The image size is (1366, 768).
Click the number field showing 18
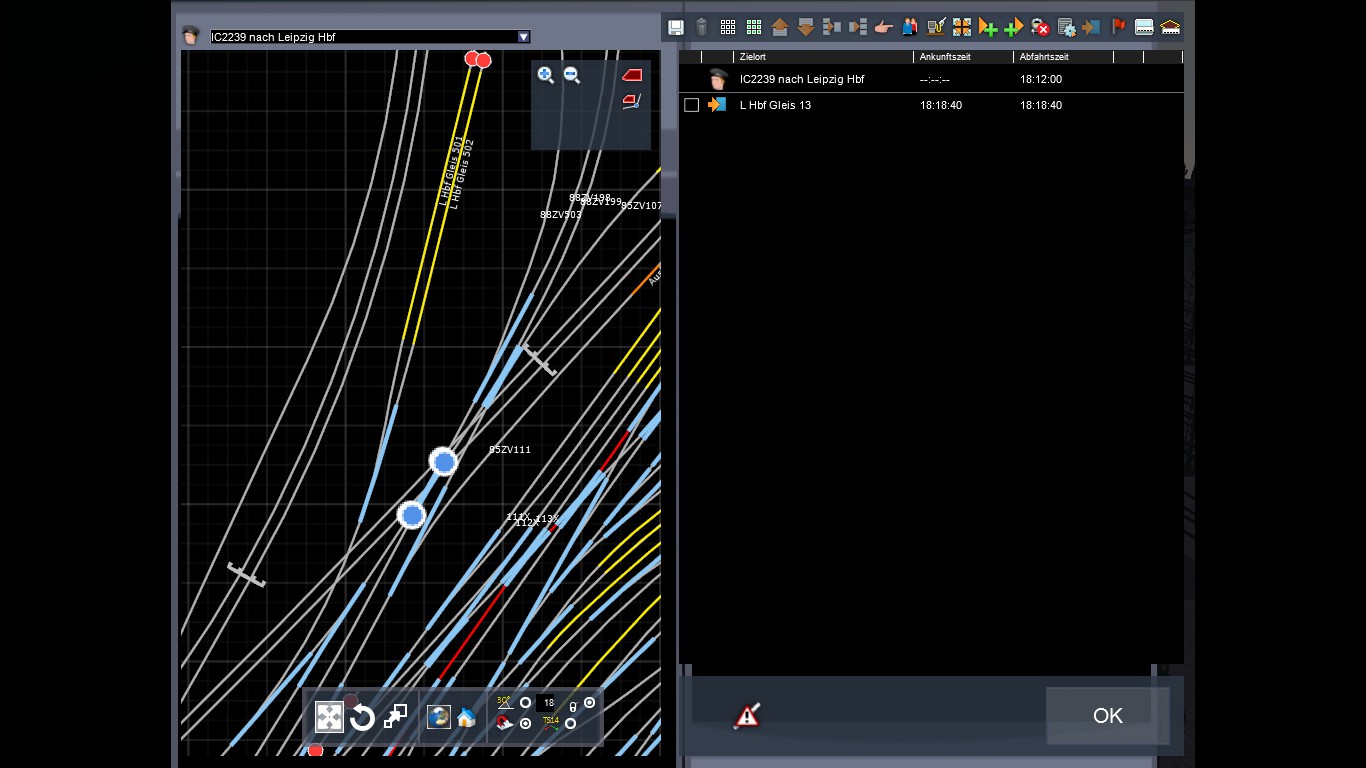[x=547, y=703]
